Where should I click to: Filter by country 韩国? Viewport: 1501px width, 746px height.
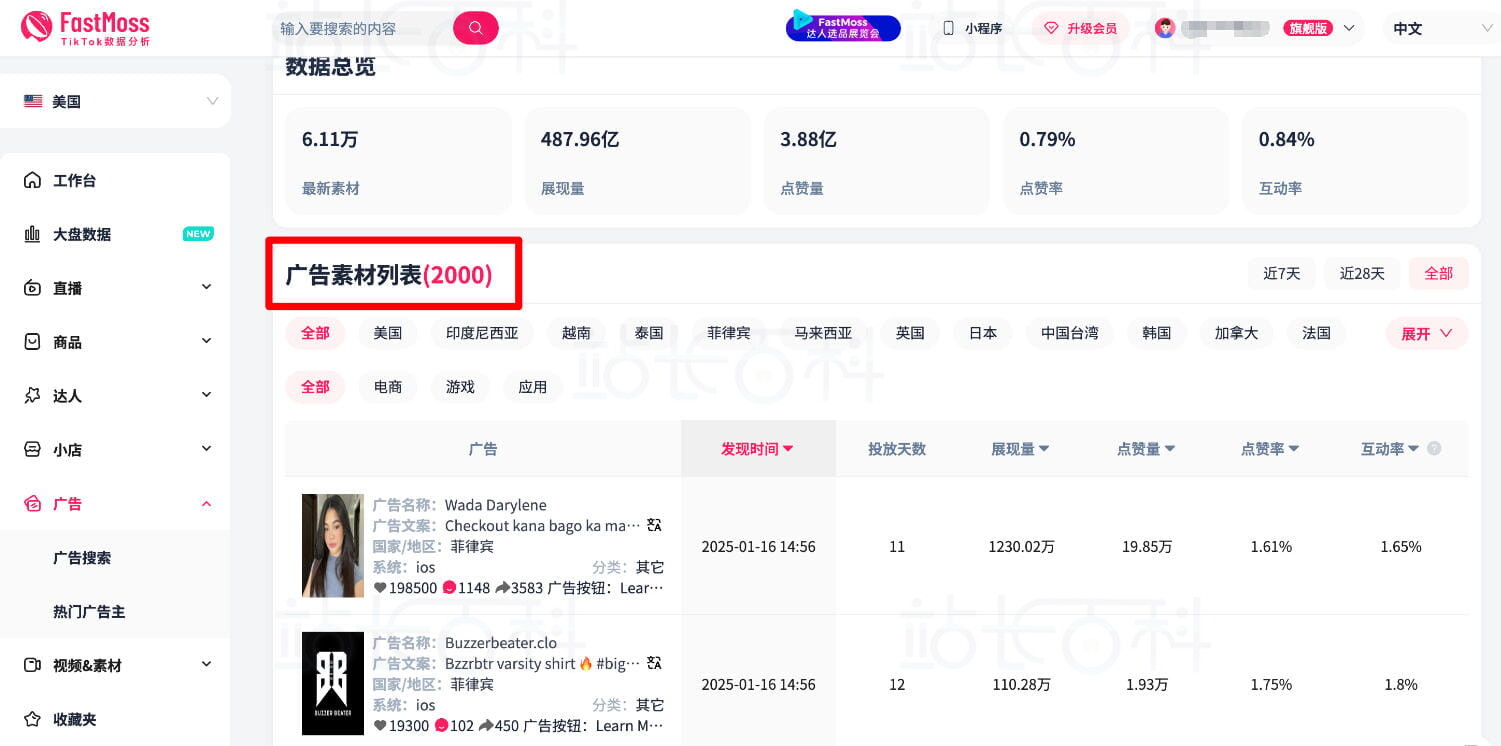point(1157,333)
